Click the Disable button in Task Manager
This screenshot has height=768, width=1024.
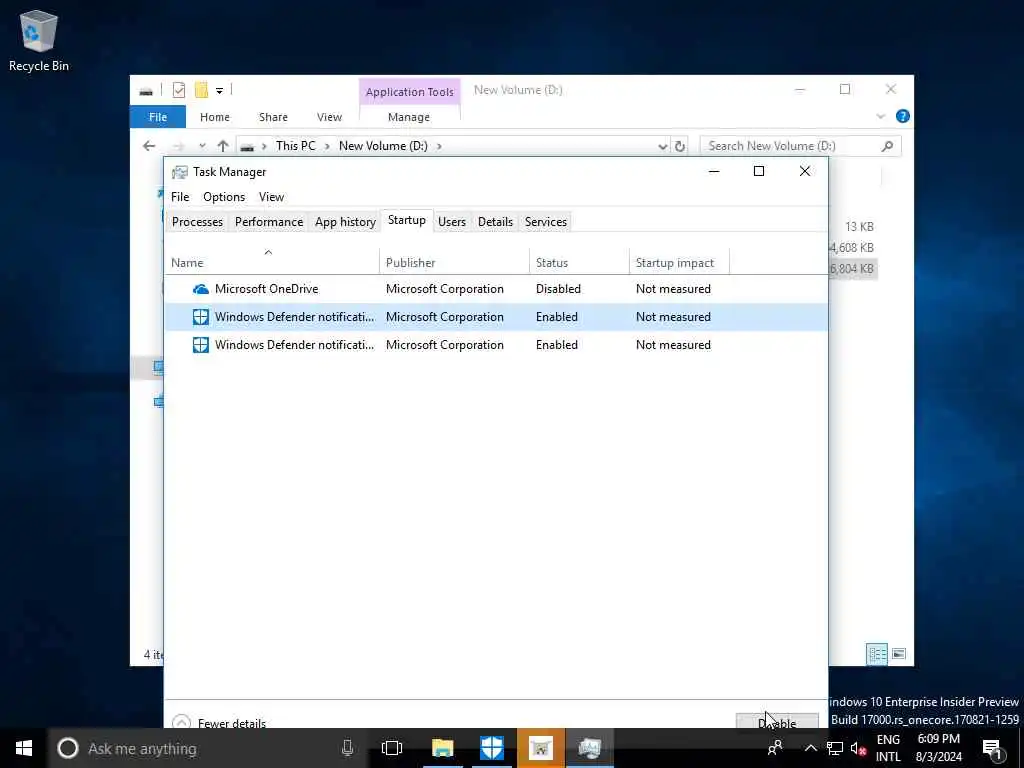pyautogui.click(x=776, y=722)
